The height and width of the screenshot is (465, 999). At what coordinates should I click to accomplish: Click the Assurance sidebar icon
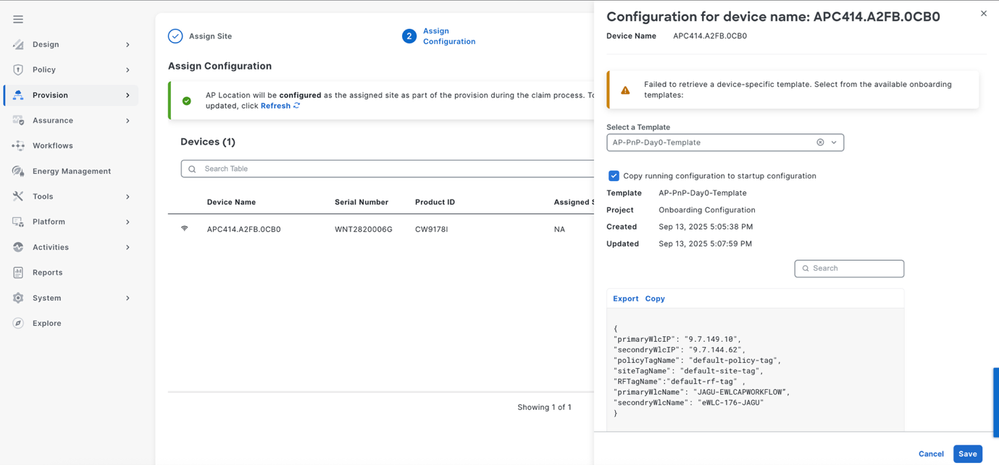point(18,120)
